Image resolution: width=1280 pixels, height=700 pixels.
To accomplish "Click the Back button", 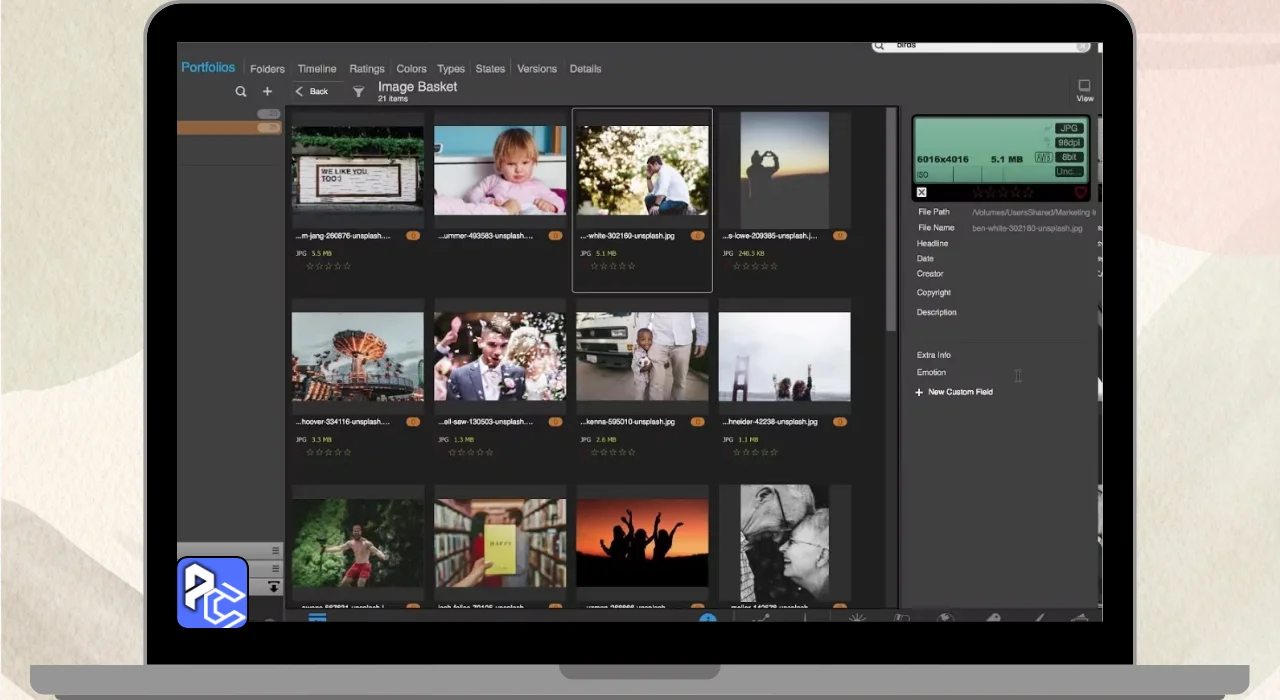I will point(312,91).
